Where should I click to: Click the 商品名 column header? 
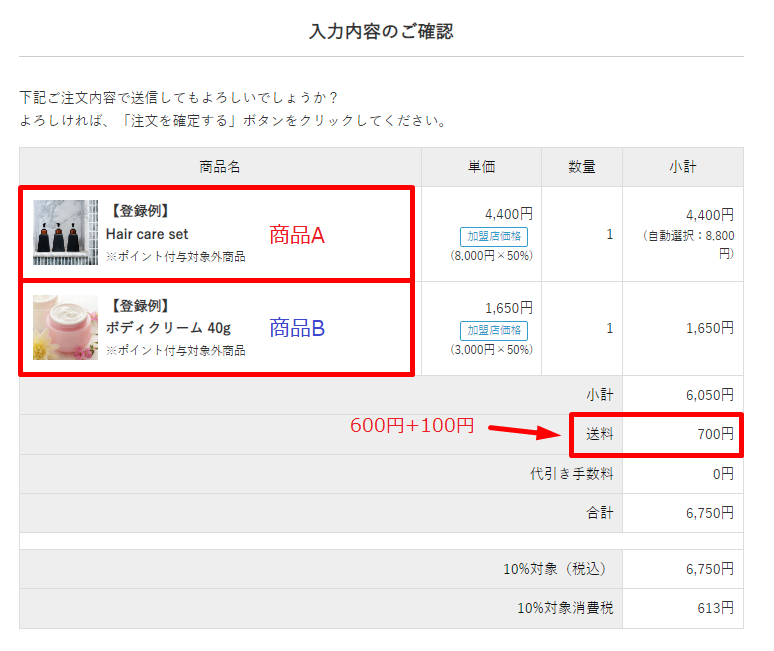coord(220,167)
